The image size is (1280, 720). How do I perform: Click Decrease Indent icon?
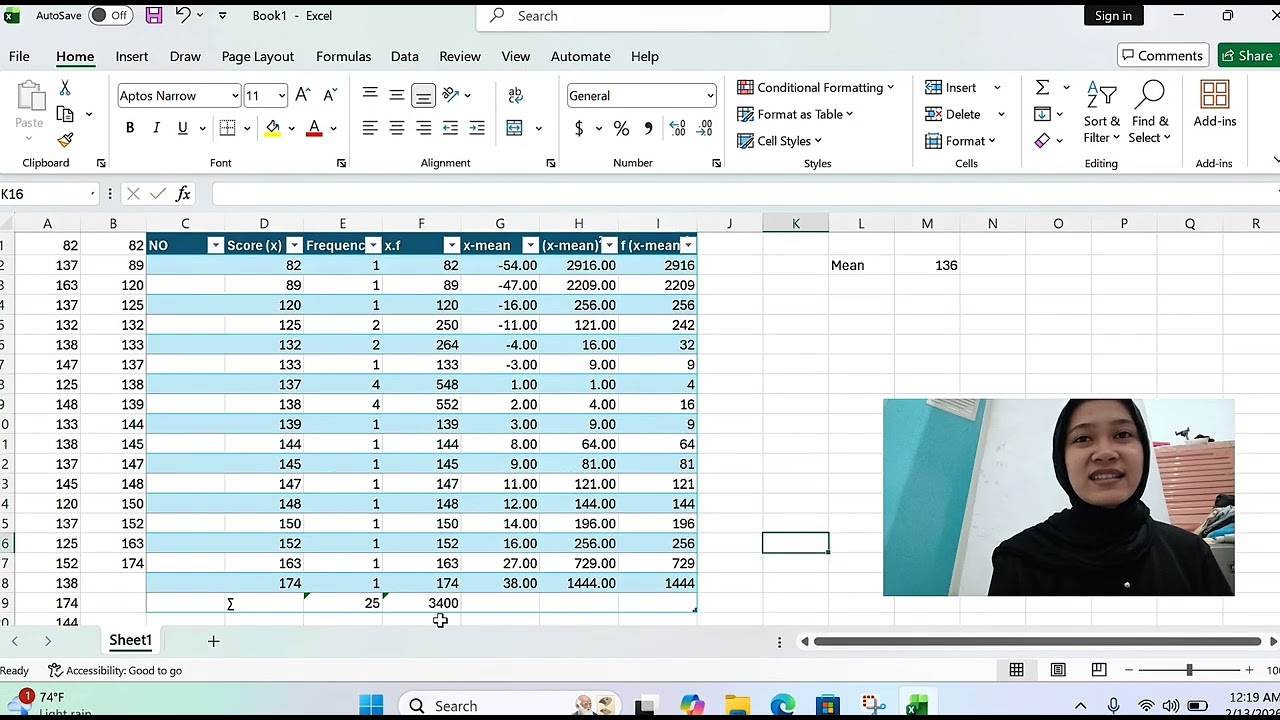(450, 128)
